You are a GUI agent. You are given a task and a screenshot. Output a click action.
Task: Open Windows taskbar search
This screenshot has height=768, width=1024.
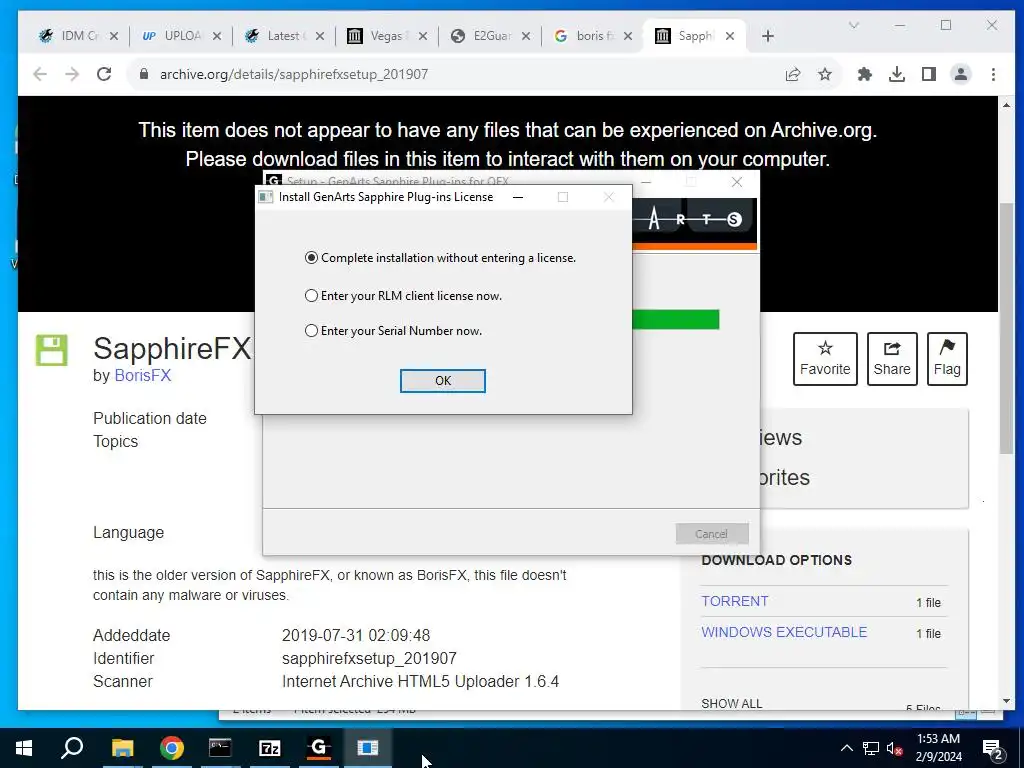tap(72, 748)
